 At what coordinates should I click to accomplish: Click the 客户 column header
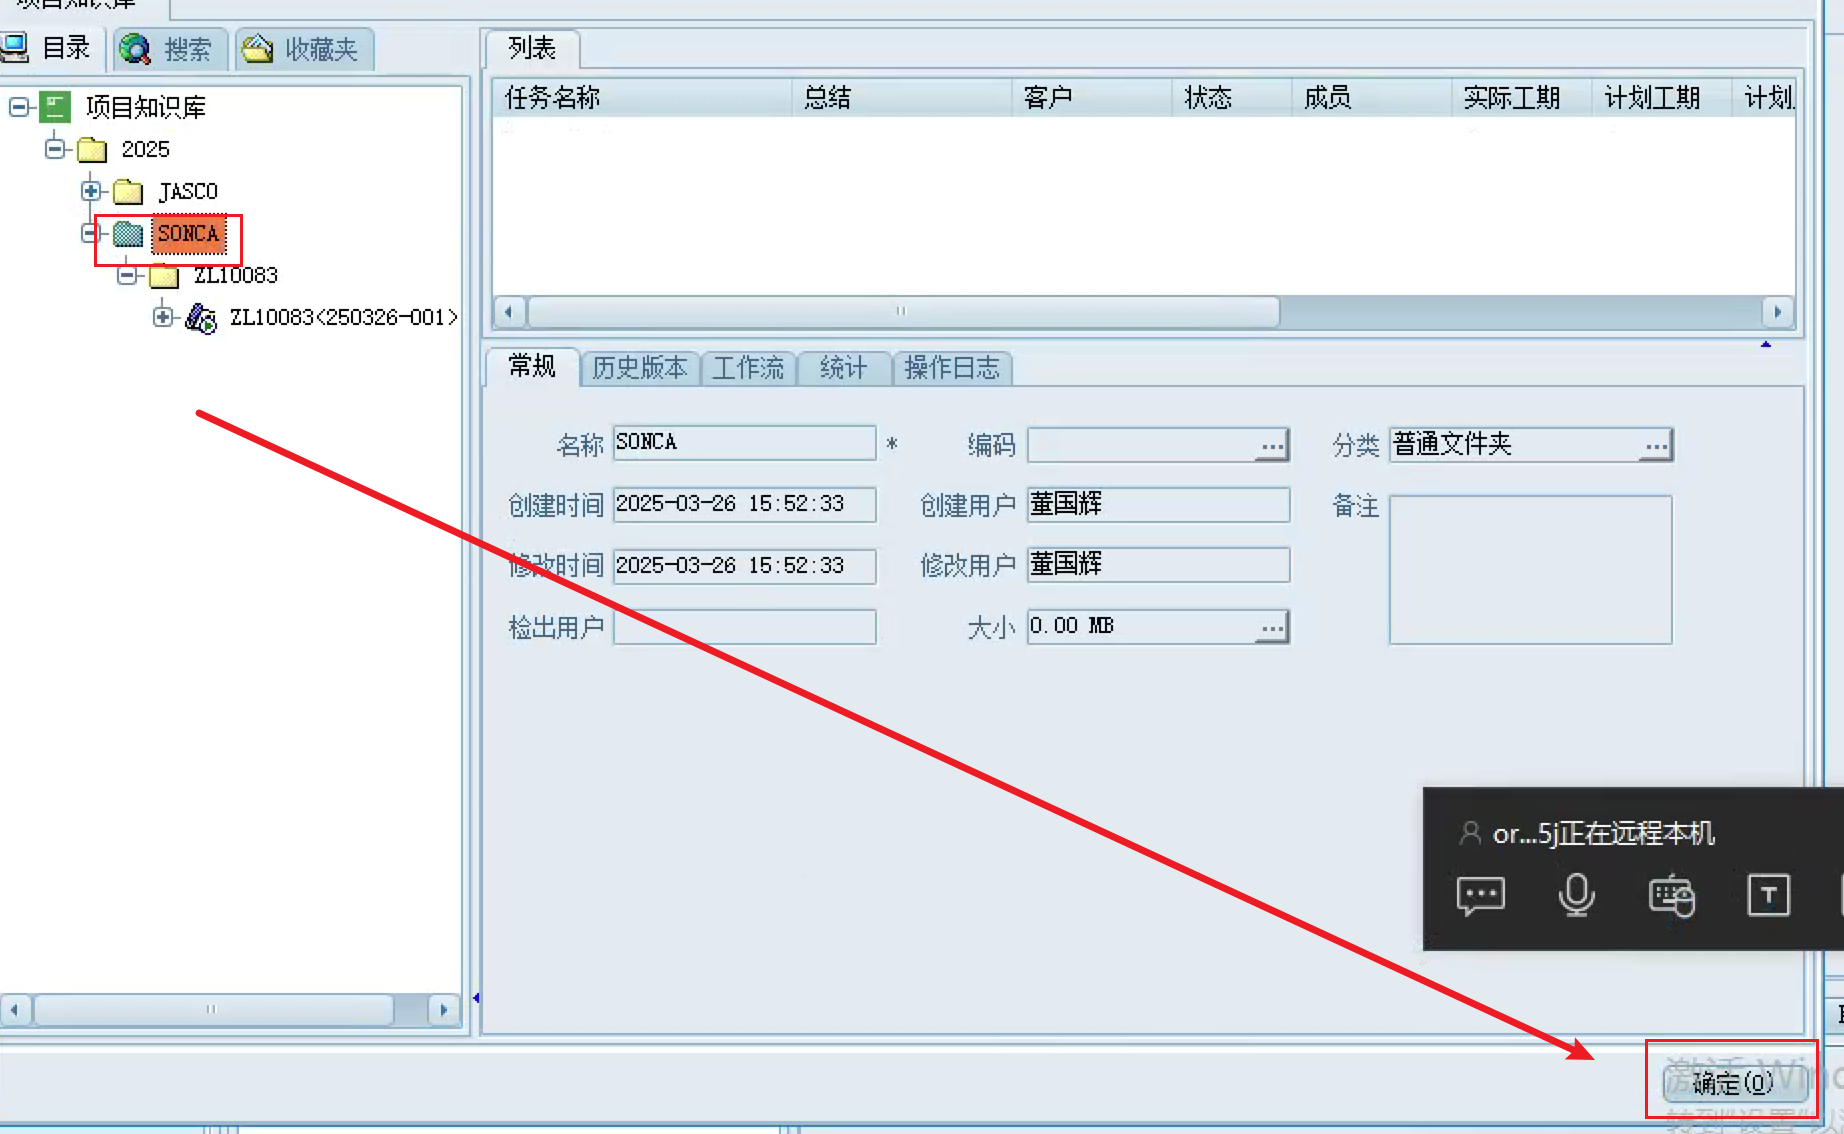coord(1092,97)
